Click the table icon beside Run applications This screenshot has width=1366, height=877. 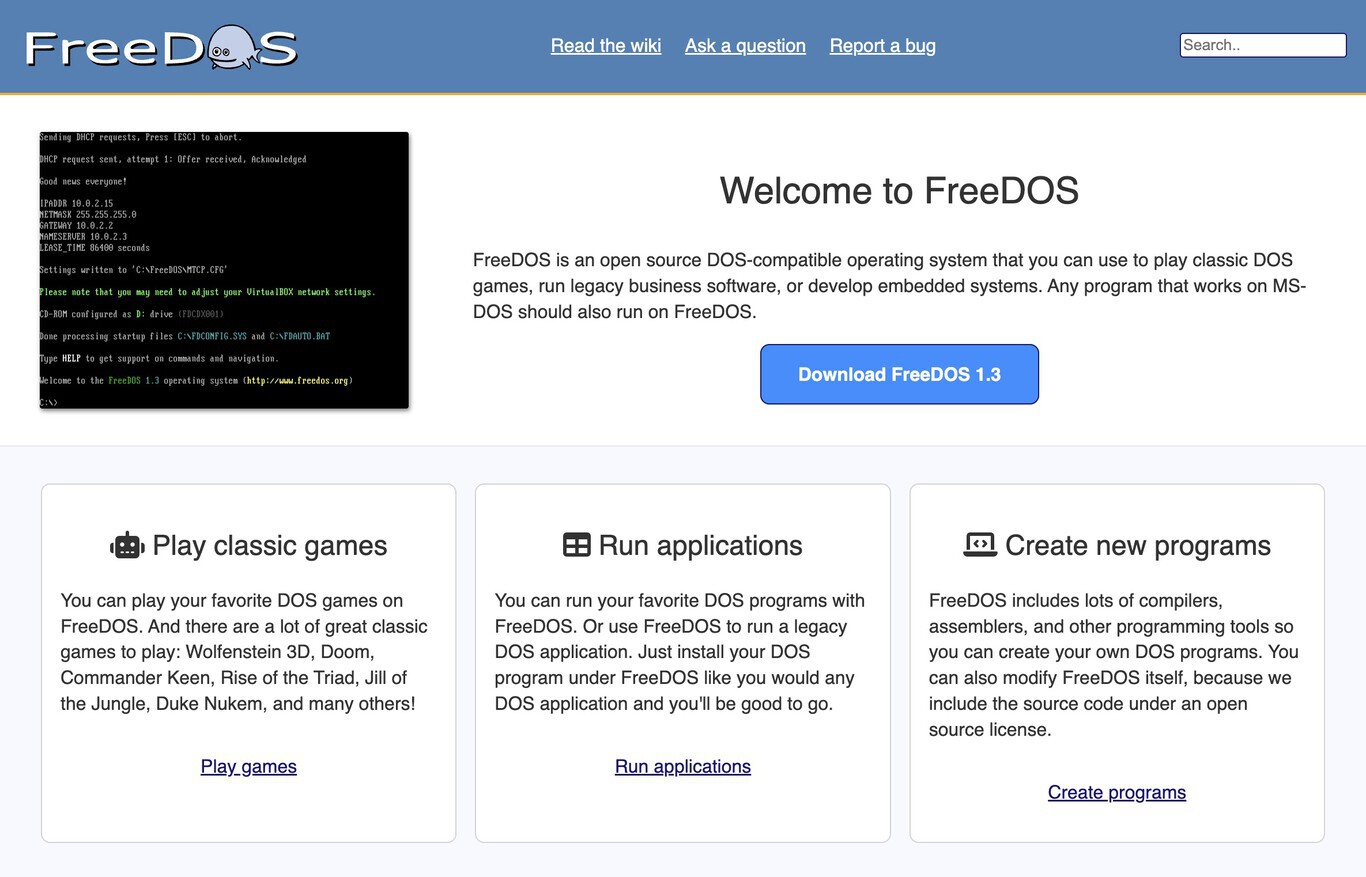point(576,545)
